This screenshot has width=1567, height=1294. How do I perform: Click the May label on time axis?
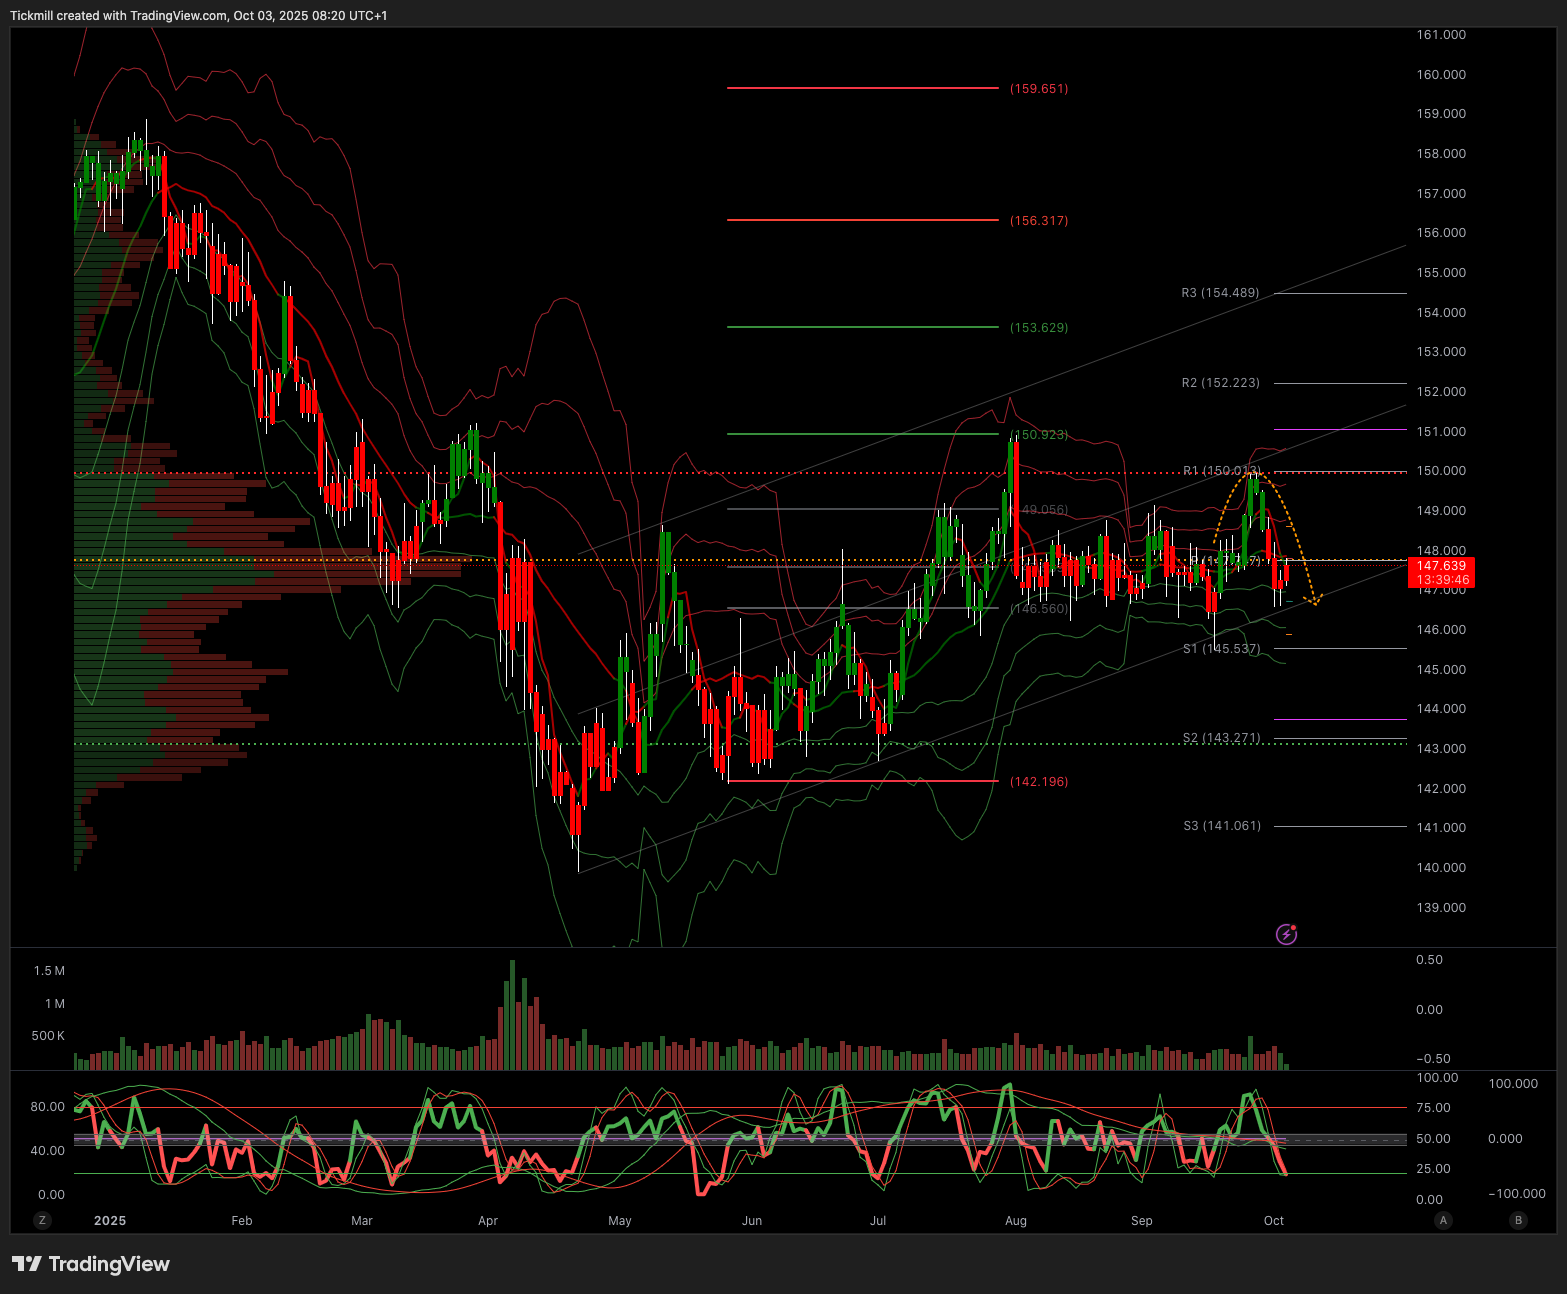coord(620,1221)
